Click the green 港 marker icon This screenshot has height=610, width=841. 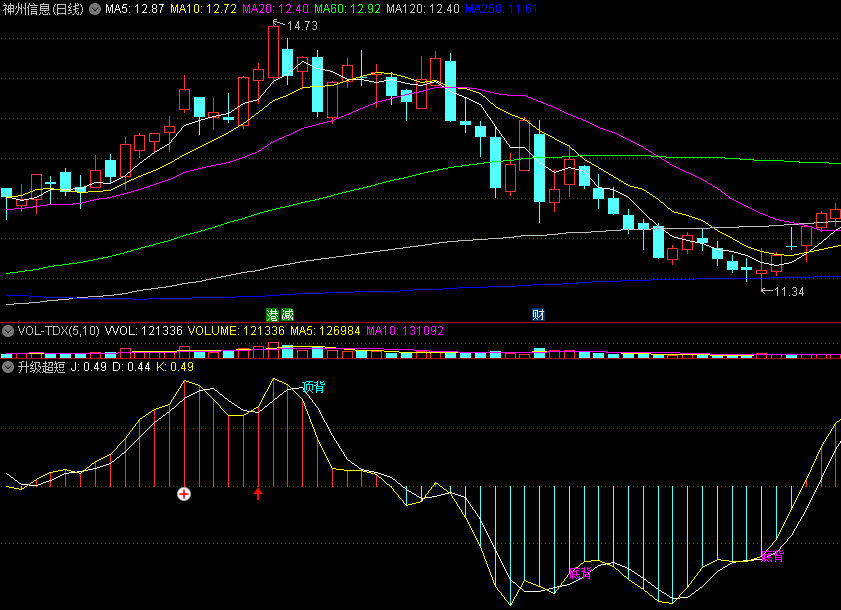273,314
